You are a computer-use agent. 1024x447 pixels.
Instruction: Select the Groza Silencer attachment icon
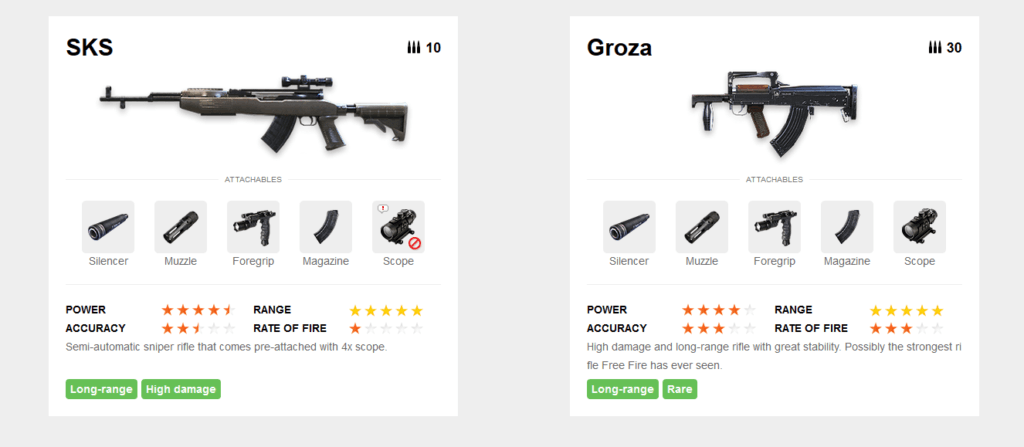point(629,227)
